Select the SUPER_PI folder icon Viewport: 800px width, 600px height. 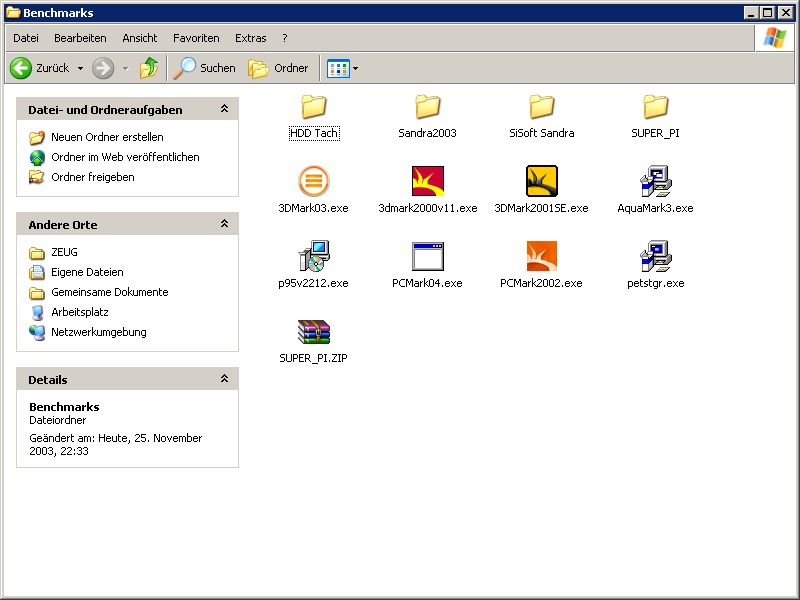pos(655,106)
